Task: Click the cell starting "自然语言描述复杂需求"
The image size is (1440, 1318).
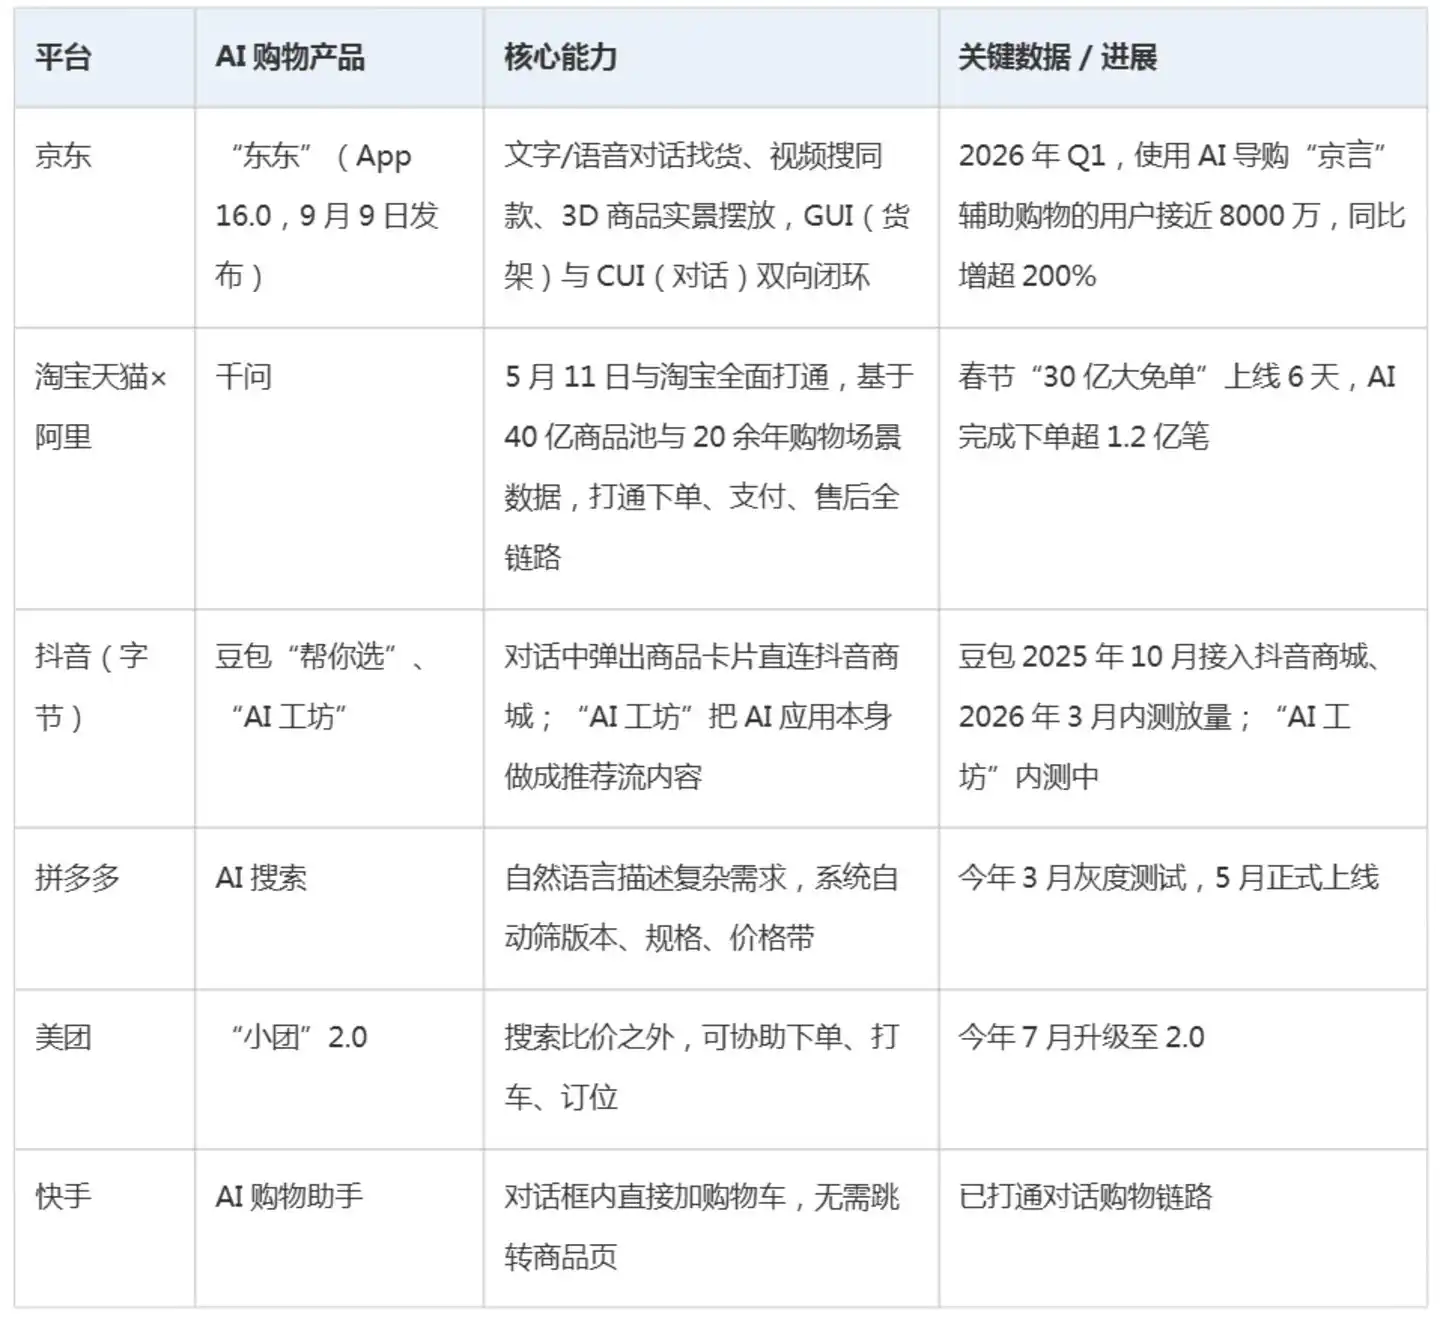Action: point(711,908)
